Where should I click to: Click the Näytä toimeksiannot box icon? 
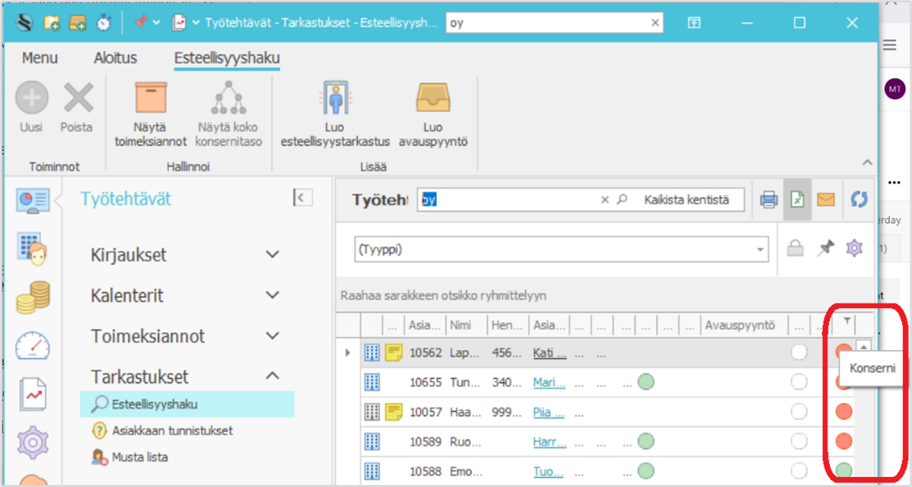point(150,101)
